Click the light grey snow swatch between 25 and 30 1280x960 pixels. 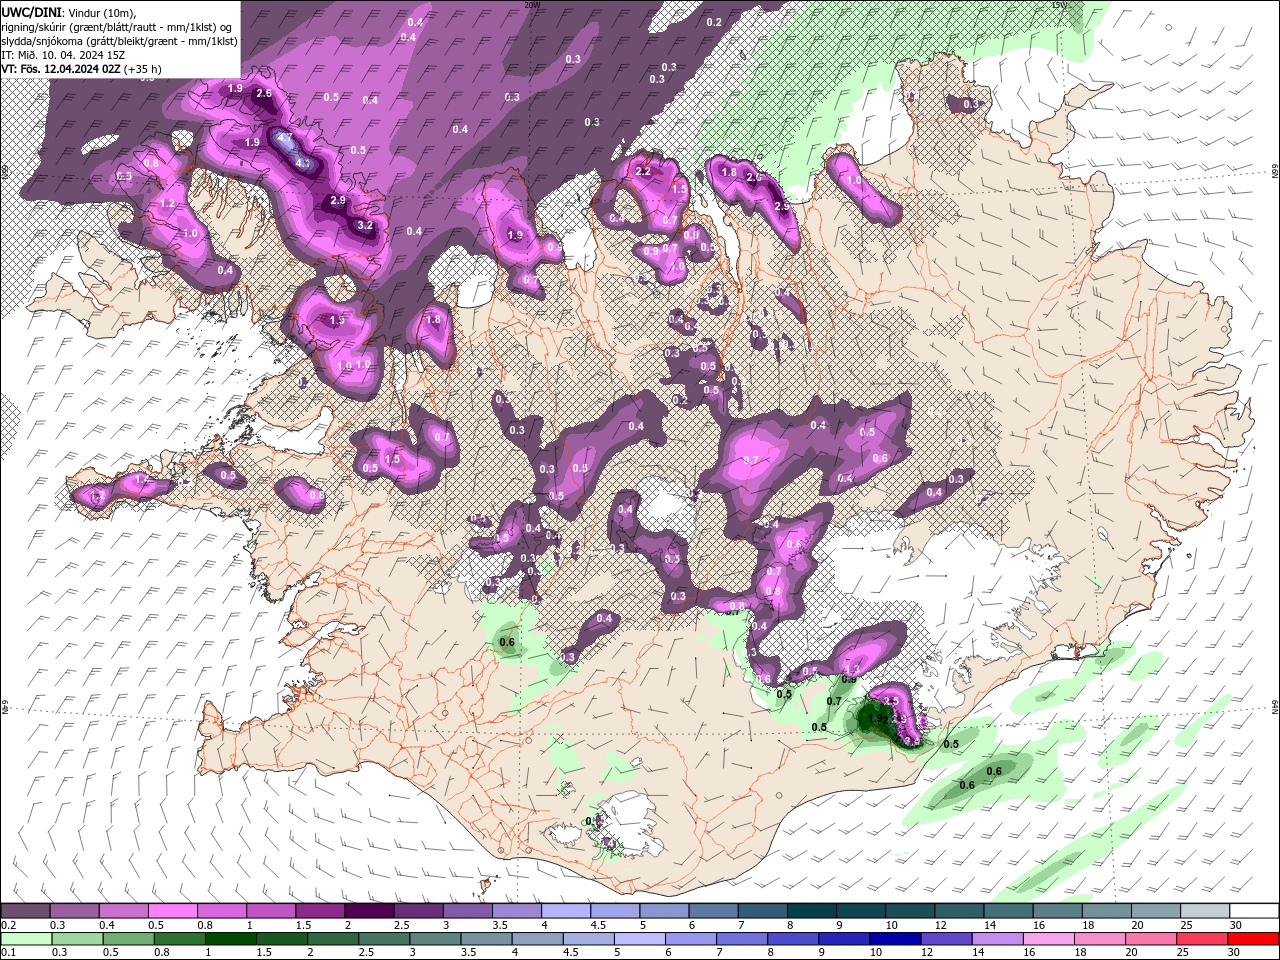[x=1204, y=911]
